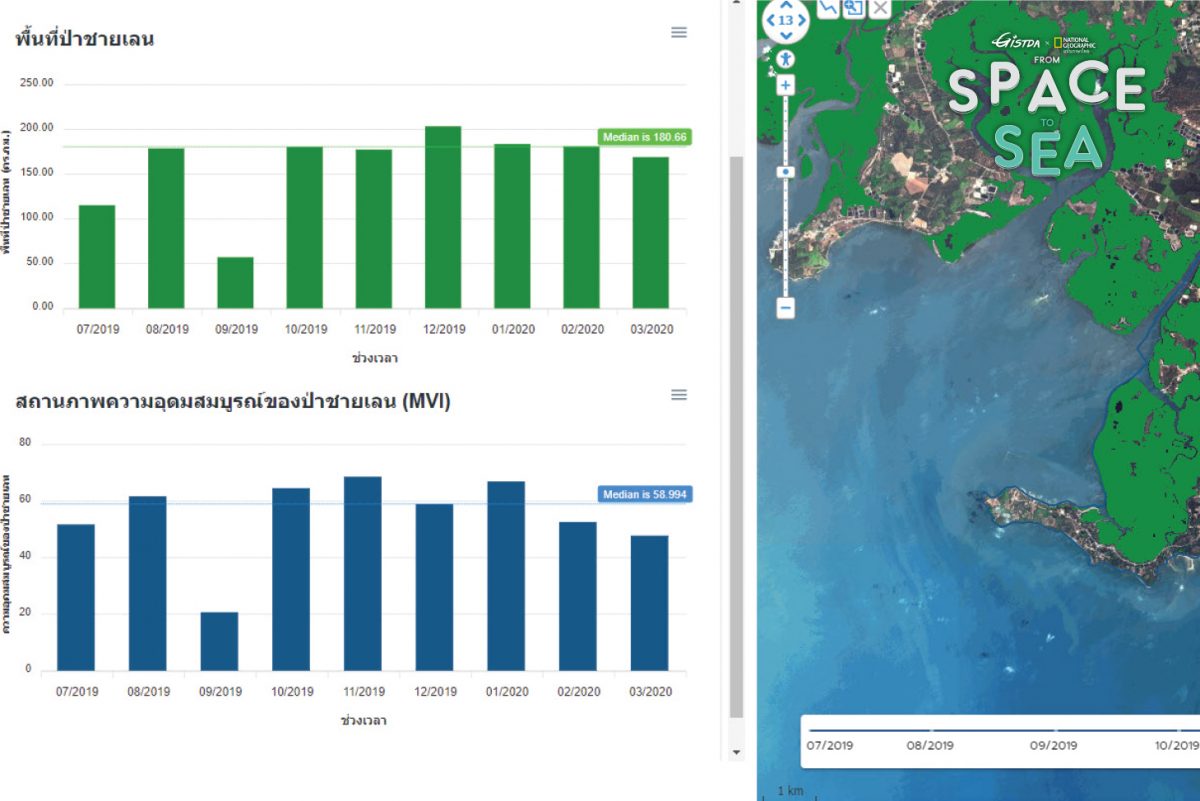The height and width of the screenshot is (801, 1200).
Task: Open the MVI chart context menu
Action: pos(679,395)
